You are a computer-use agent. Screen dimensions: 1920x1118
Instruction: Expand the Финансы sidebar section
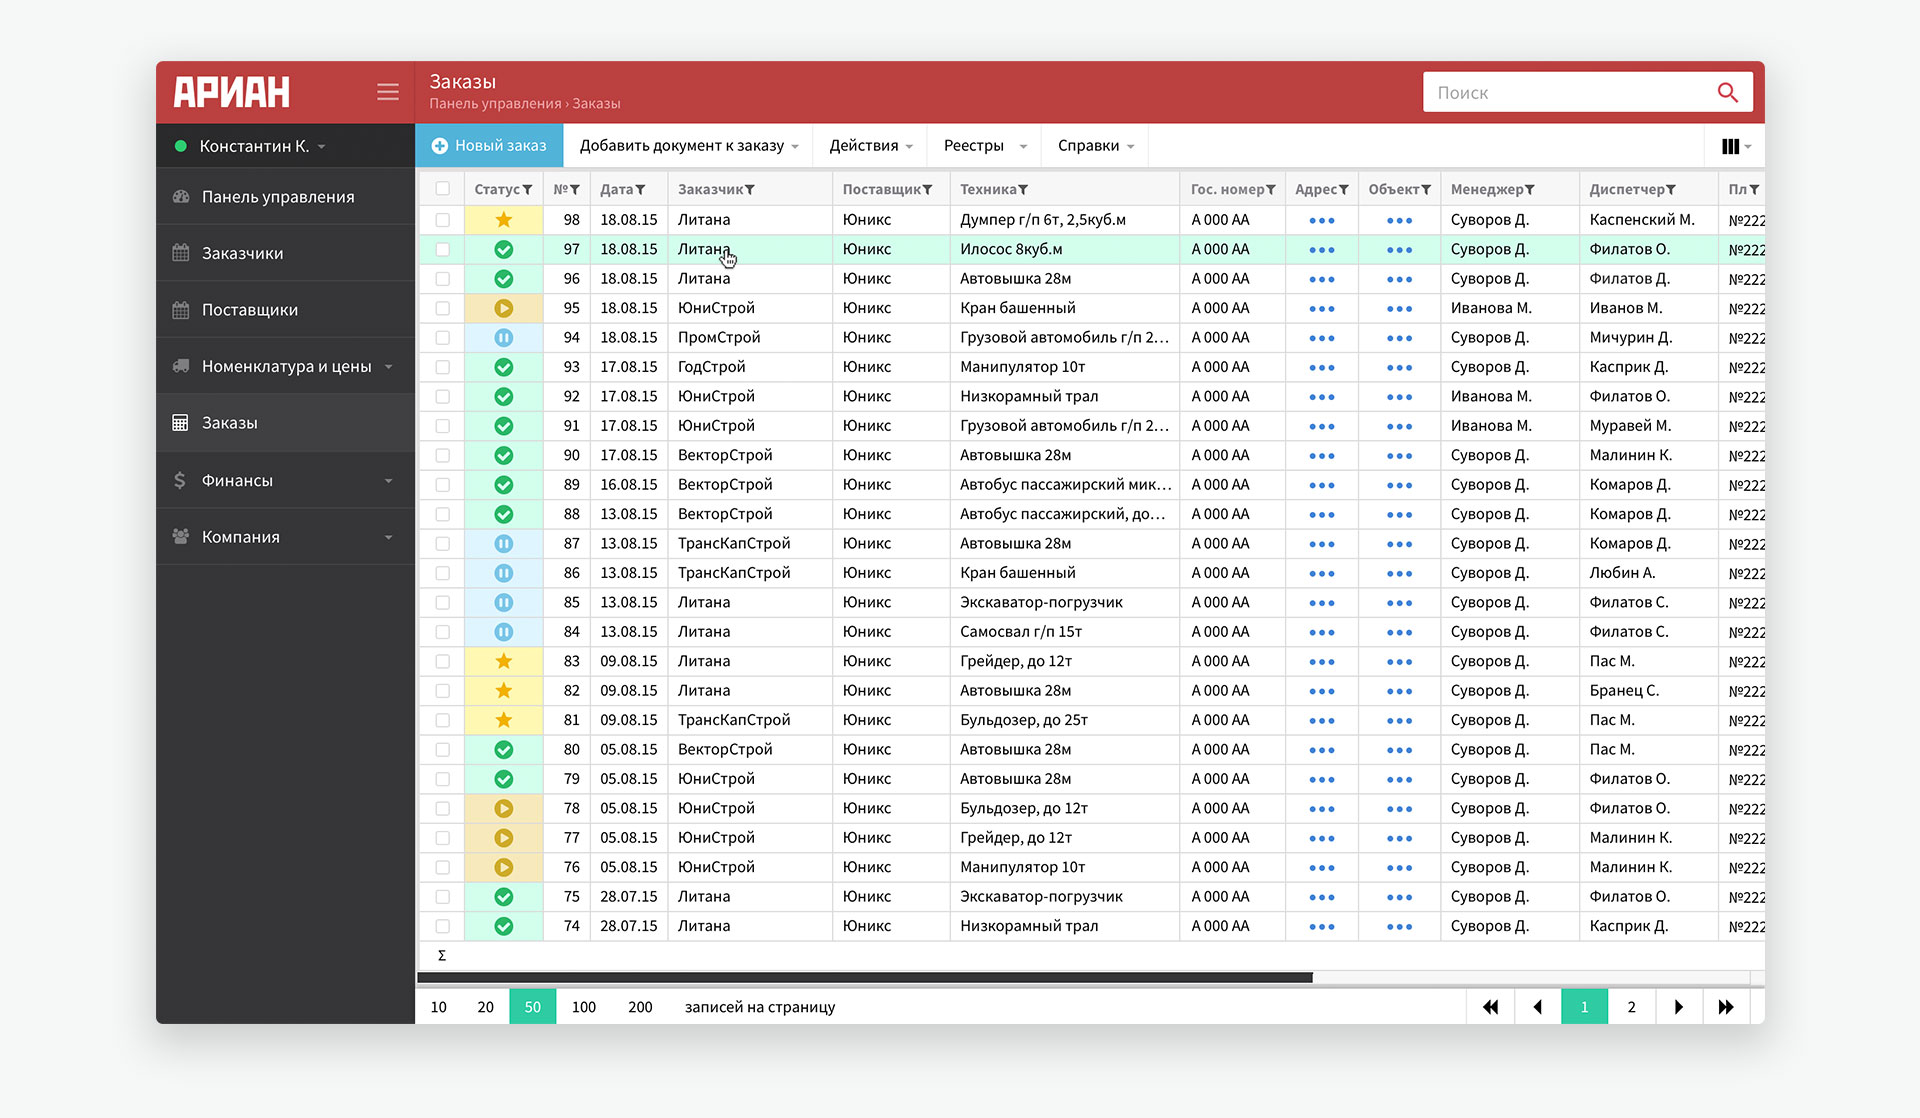[x=285, y=480]
